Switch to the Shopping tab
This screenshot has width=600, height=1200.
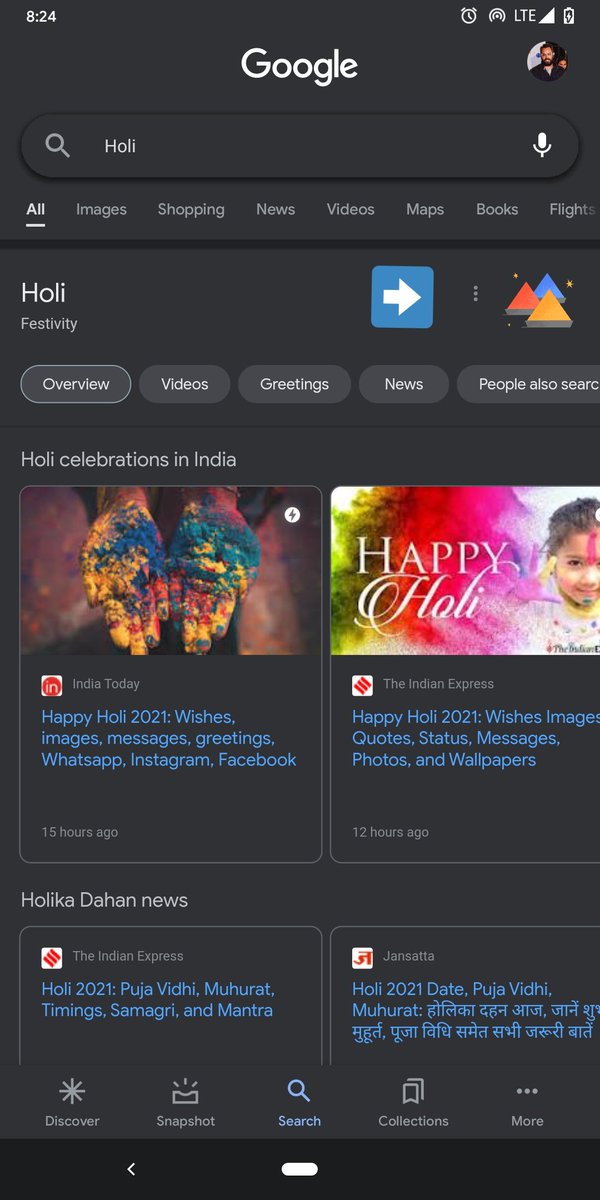191,209
